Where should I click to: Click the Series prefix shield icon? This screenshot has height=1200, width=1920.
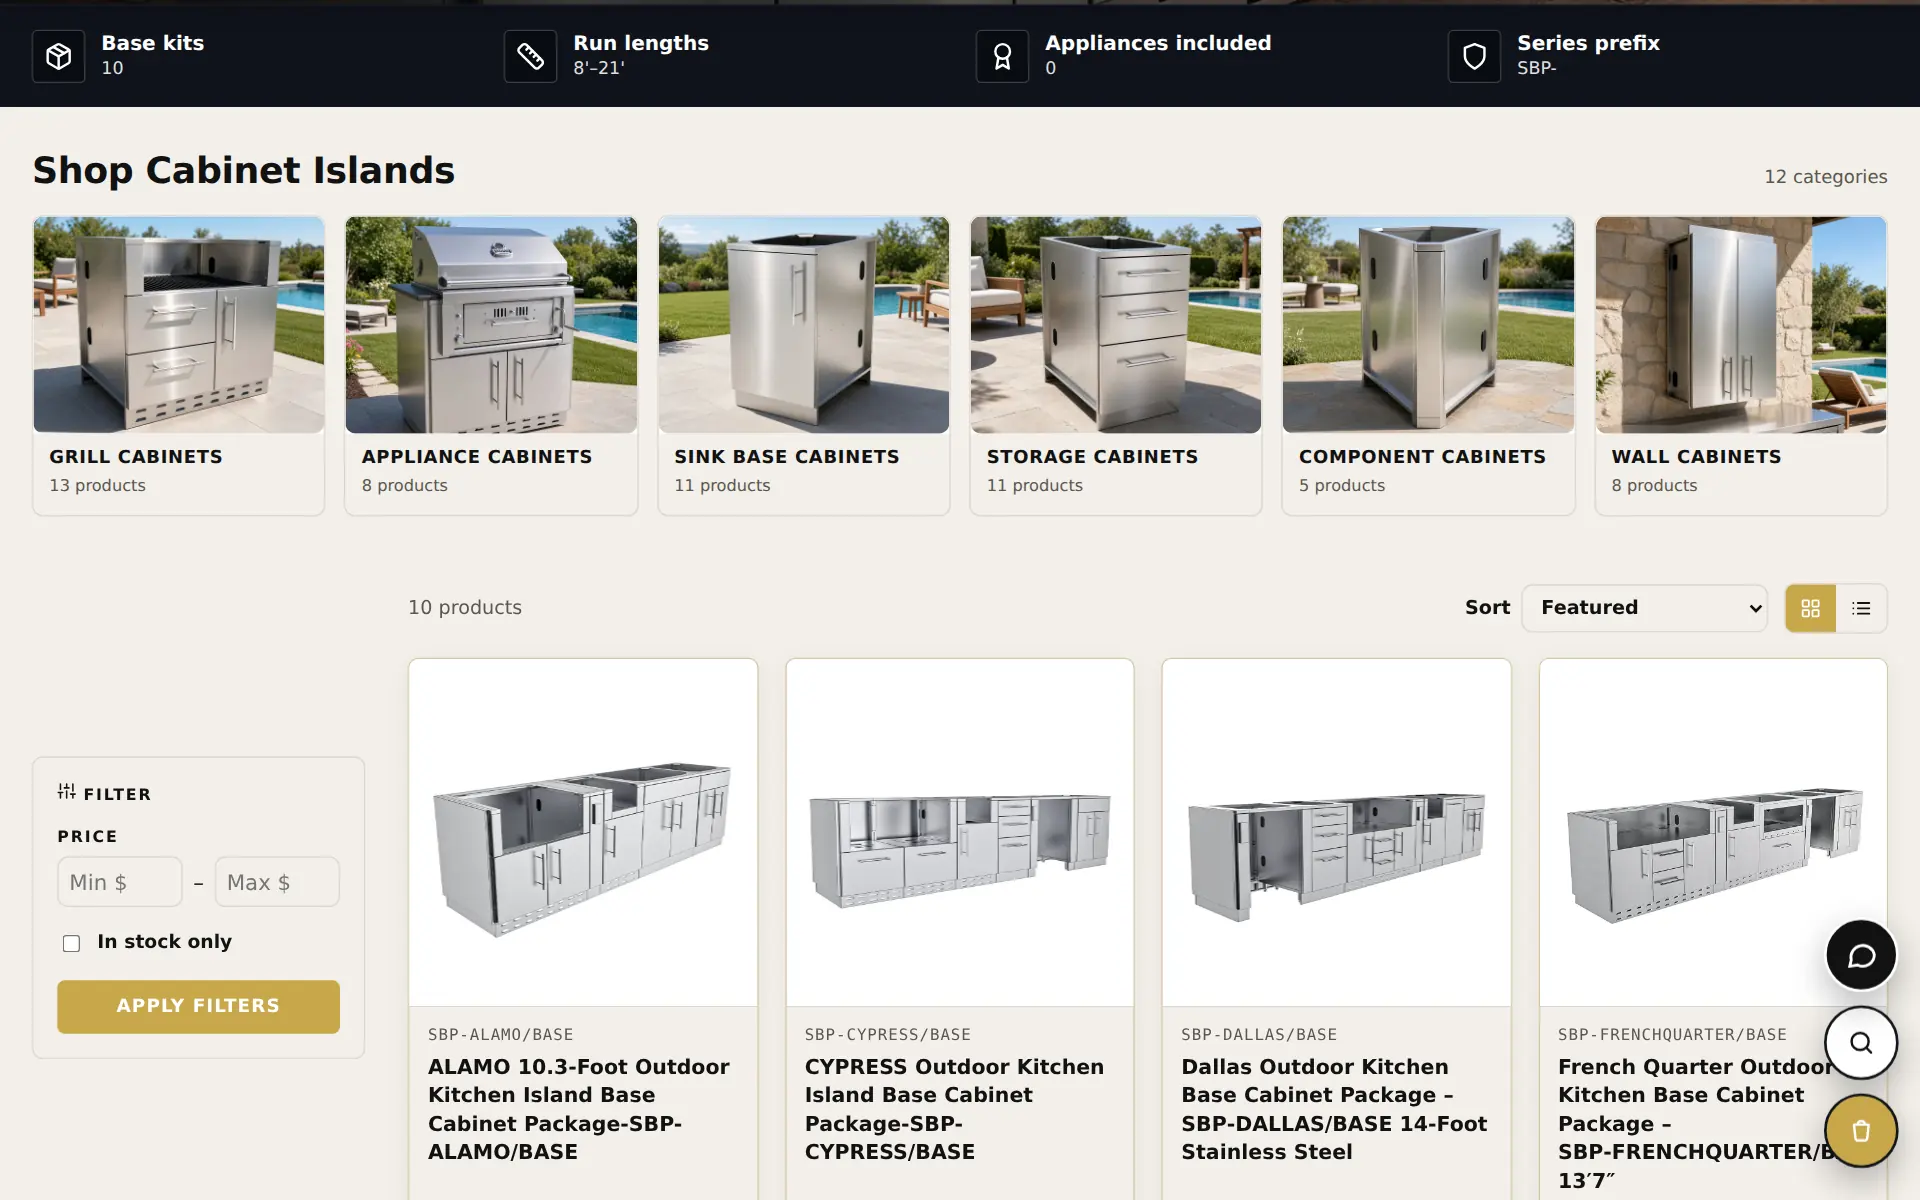[1474, 56]
